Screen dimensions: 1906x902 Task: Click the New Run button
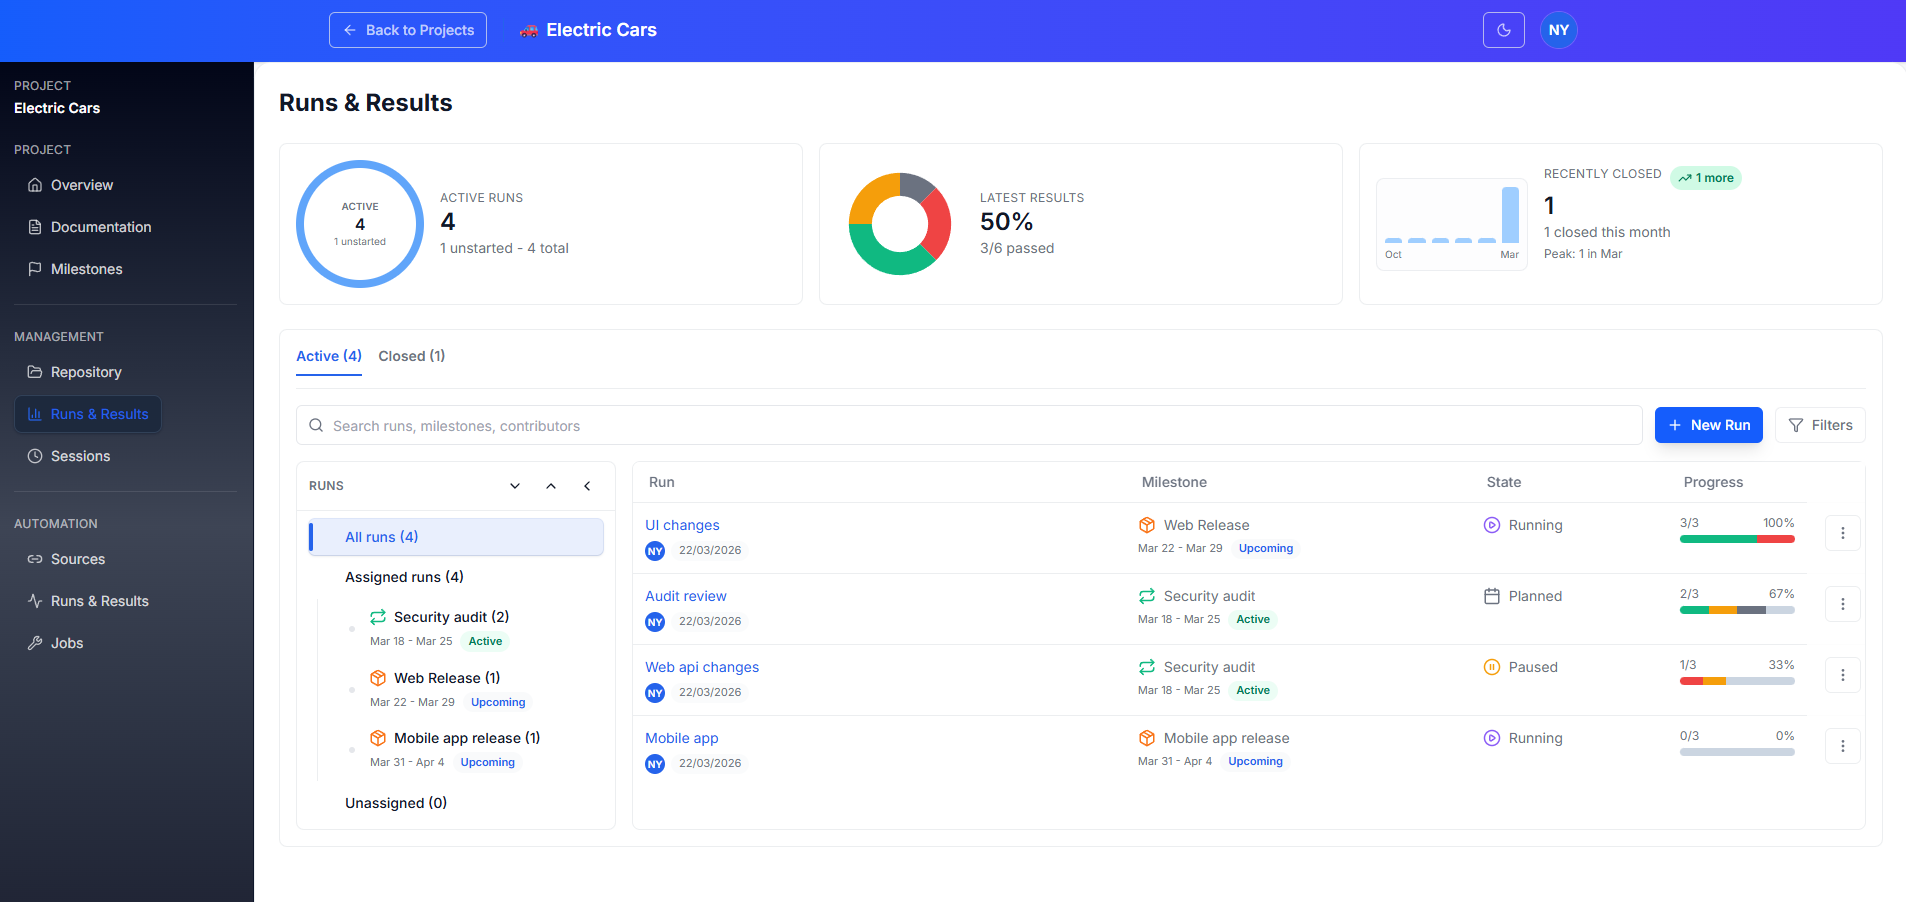1708,424
